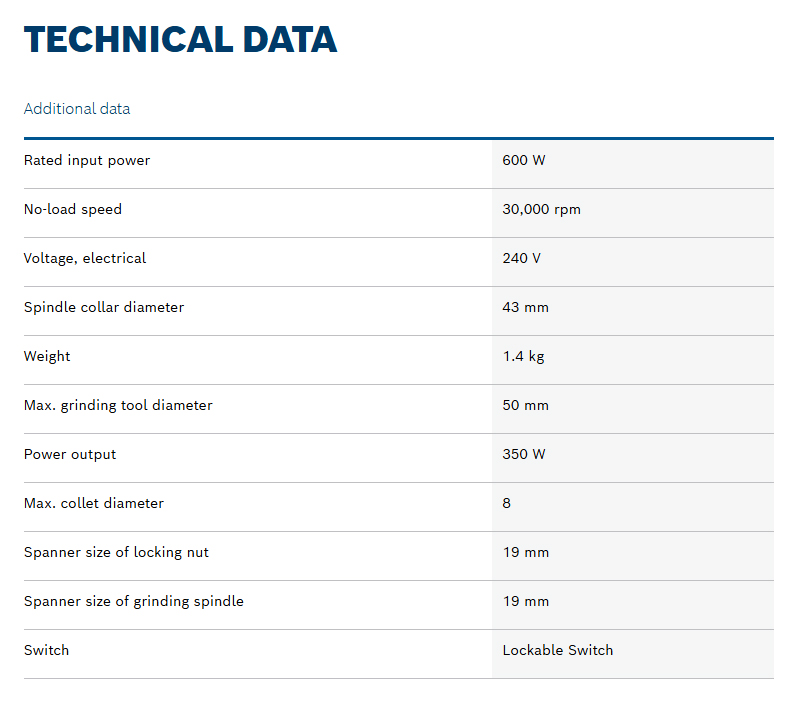Click the Weight row label
Viewport: 802px width, 705px height.
point(47,356)
